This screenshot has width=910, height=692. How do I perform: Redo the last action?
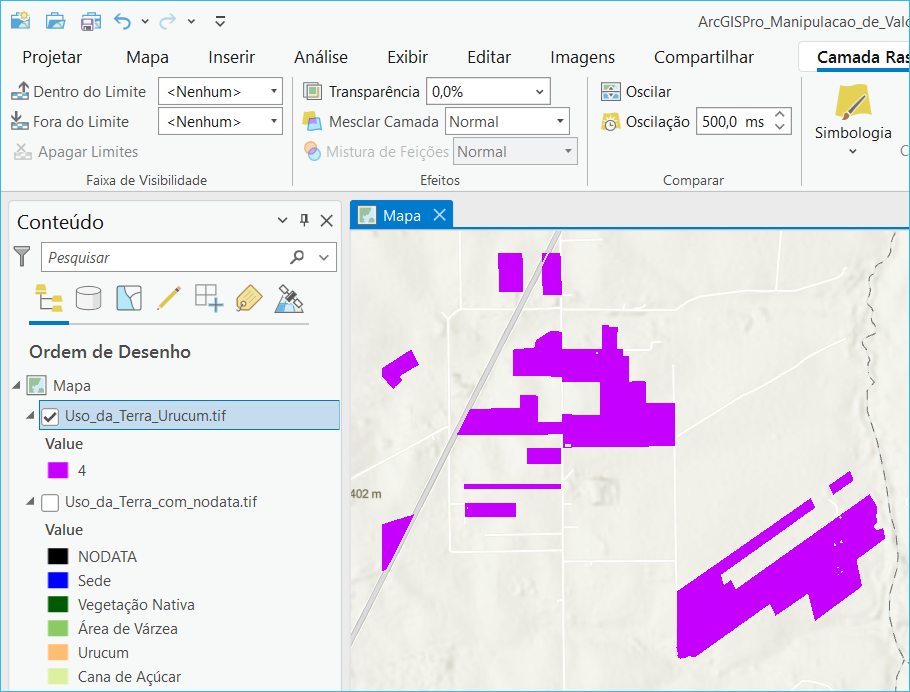[x=168, y=21]
